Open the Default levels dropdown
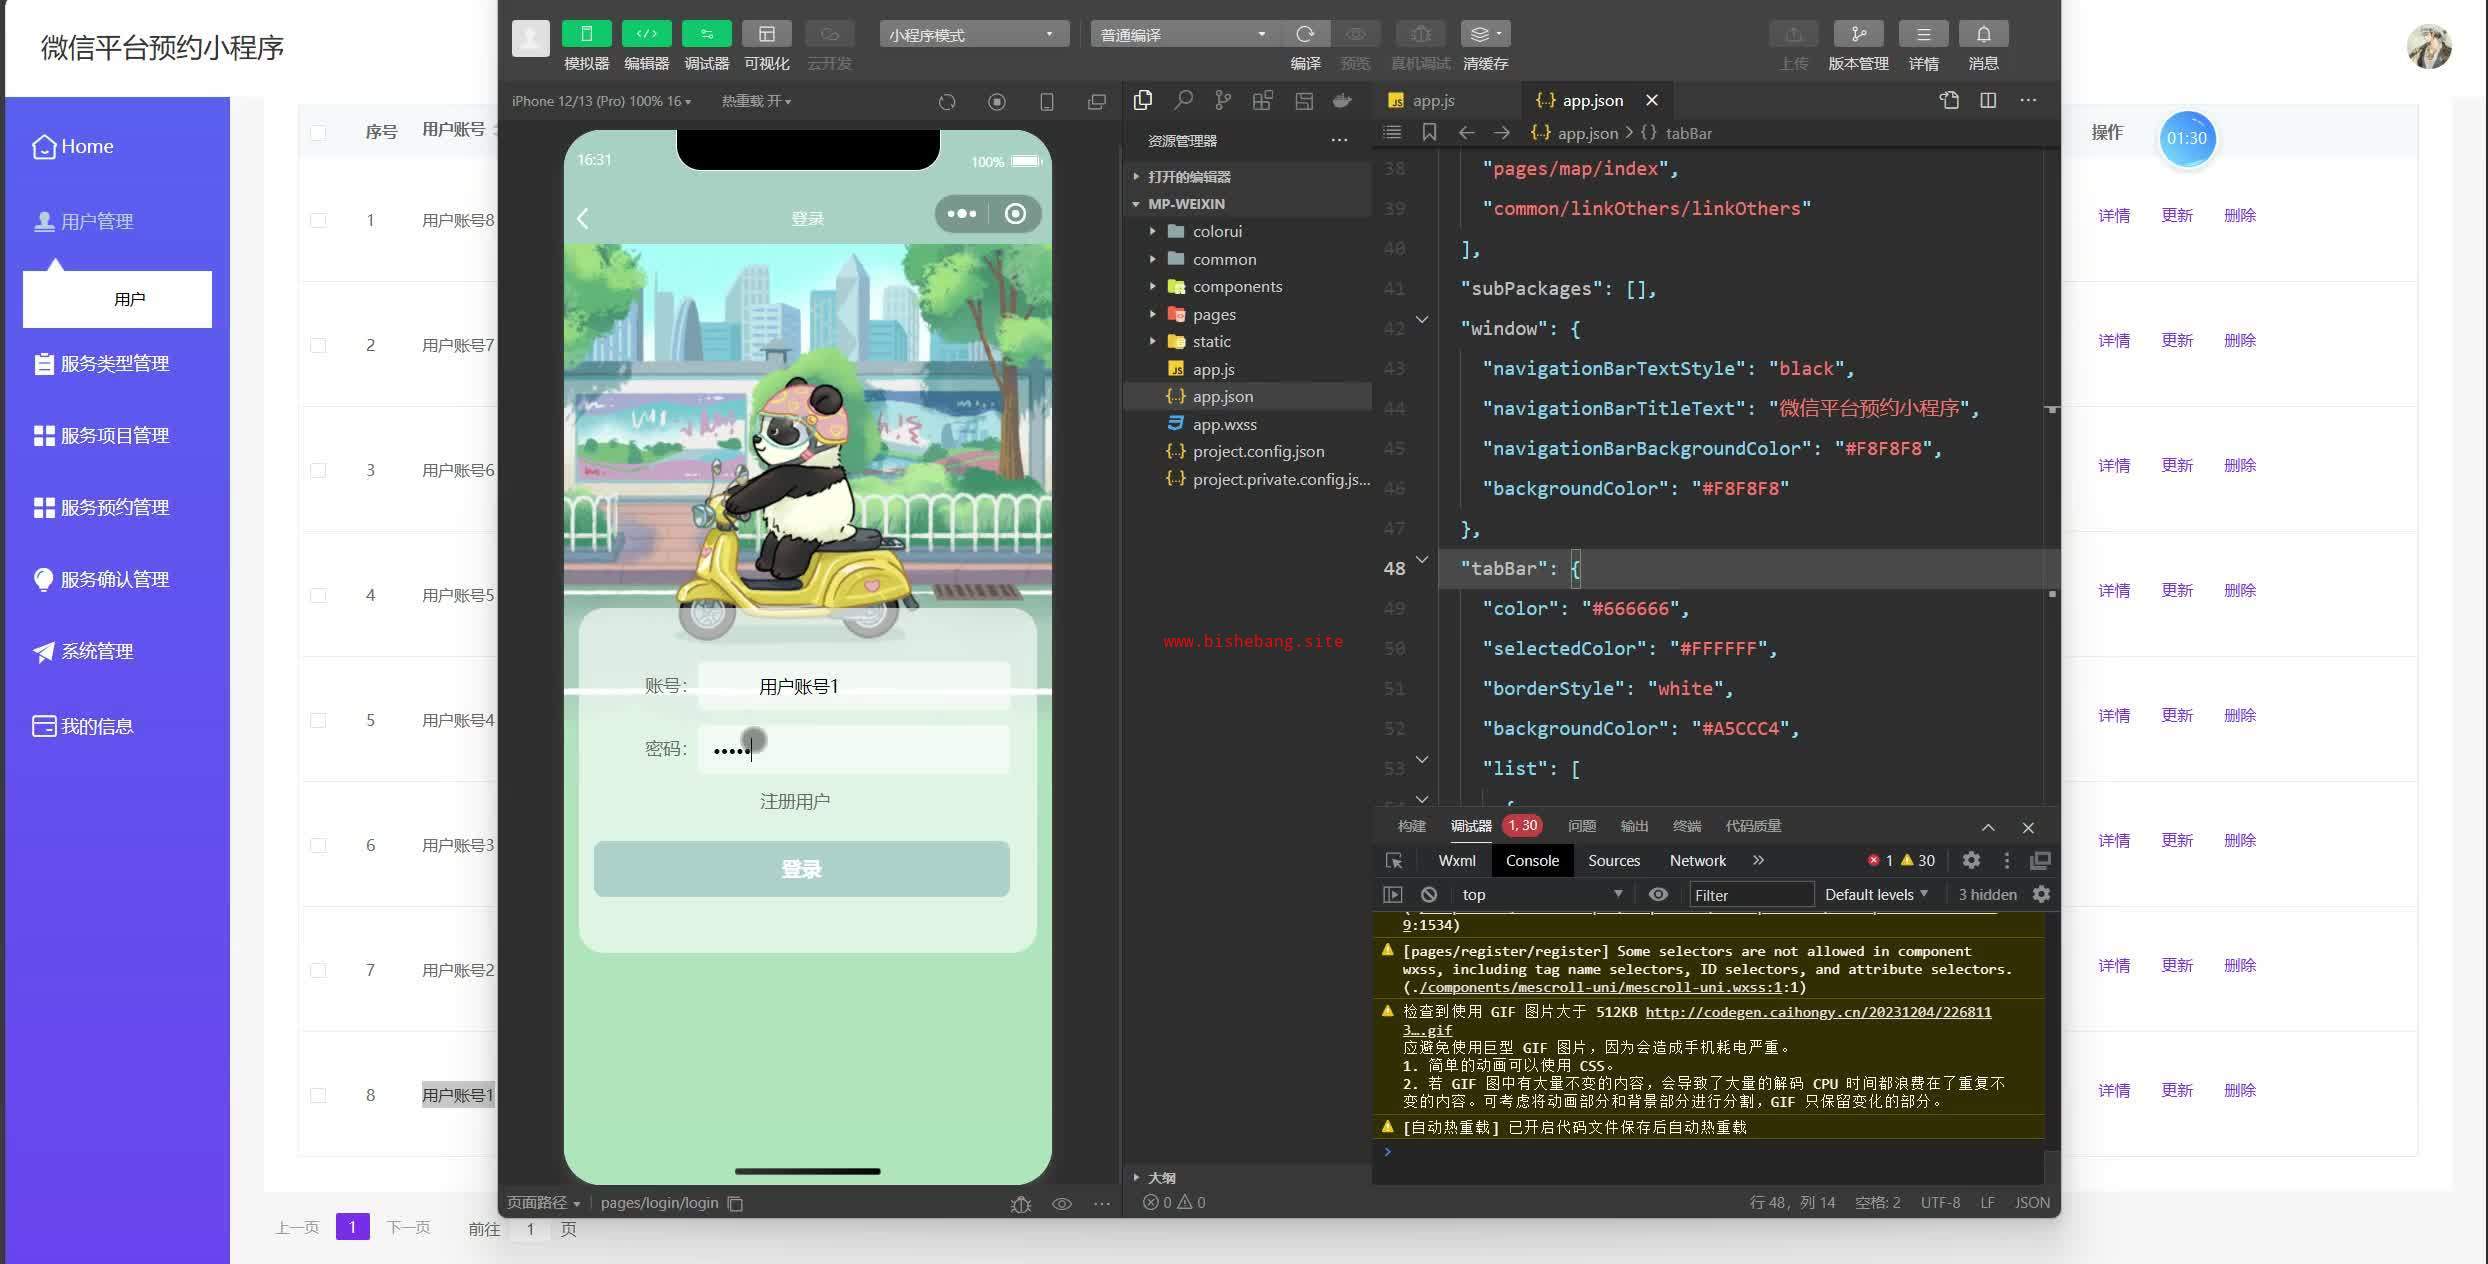2488x1264 pixels. [1875, 894]
